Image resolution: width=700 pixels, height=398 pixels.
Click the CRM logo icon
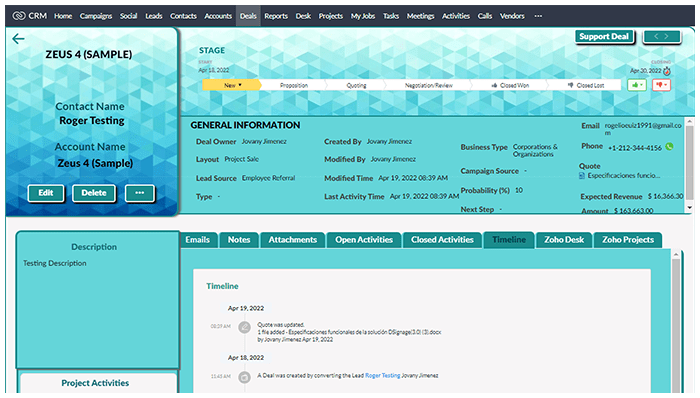19,16
